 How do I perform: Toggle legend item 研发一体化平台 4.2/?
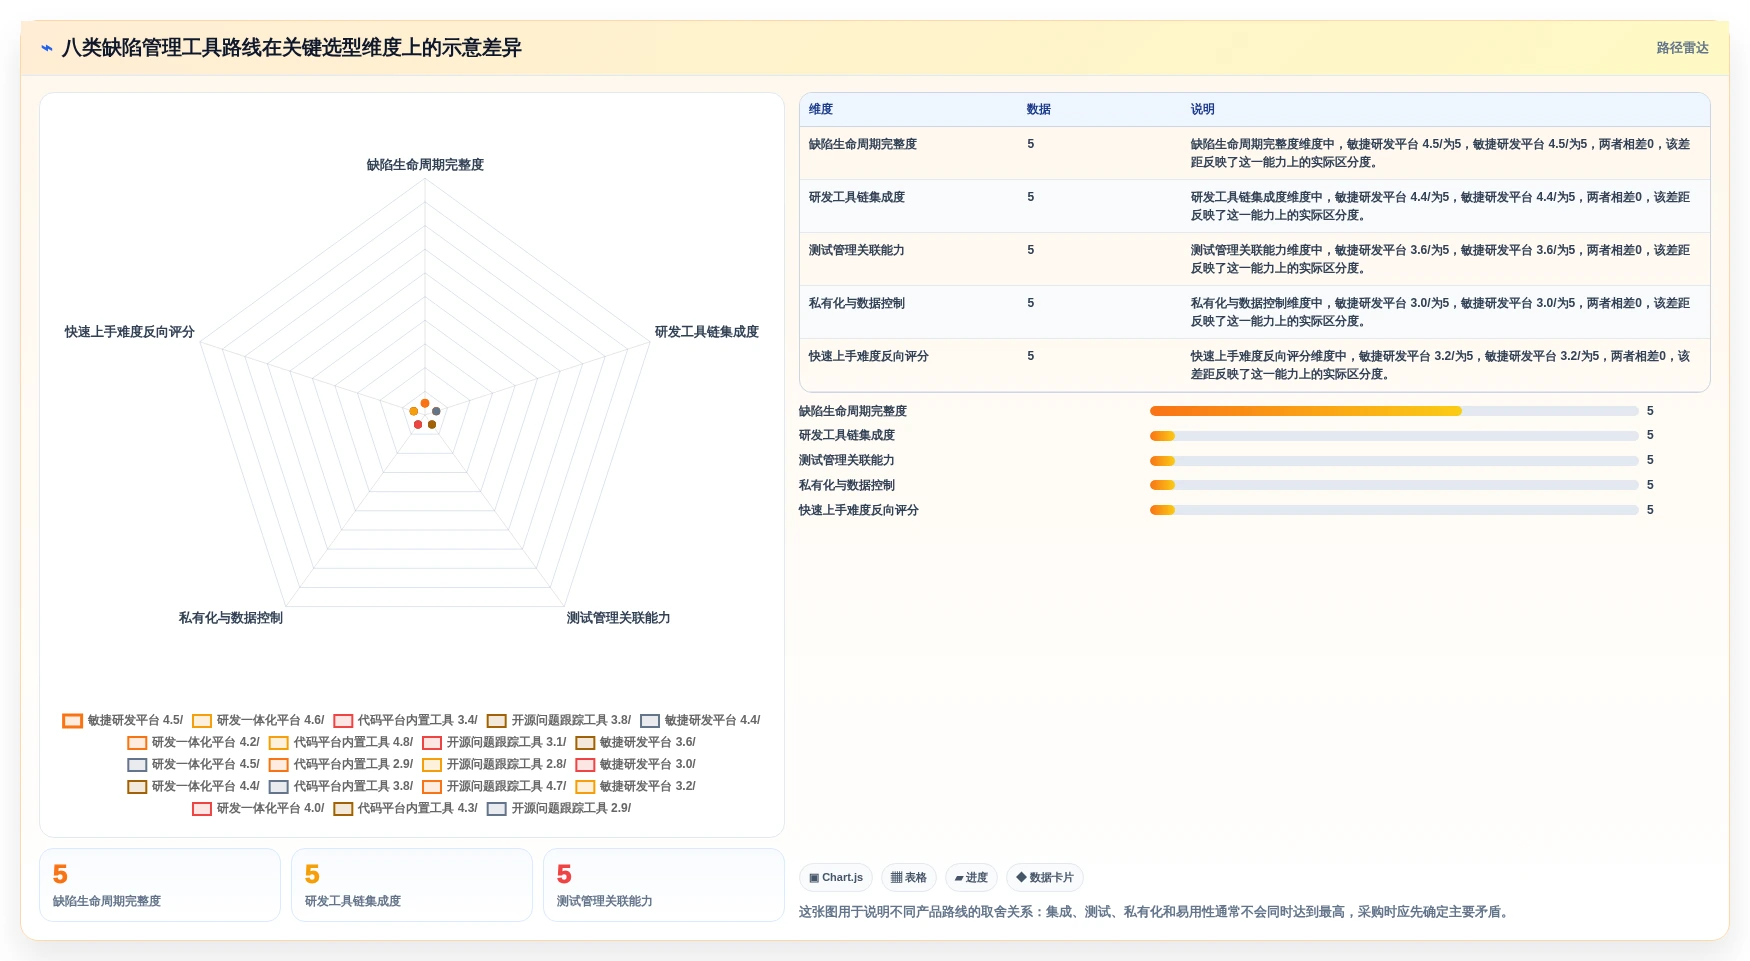(193, 742)
